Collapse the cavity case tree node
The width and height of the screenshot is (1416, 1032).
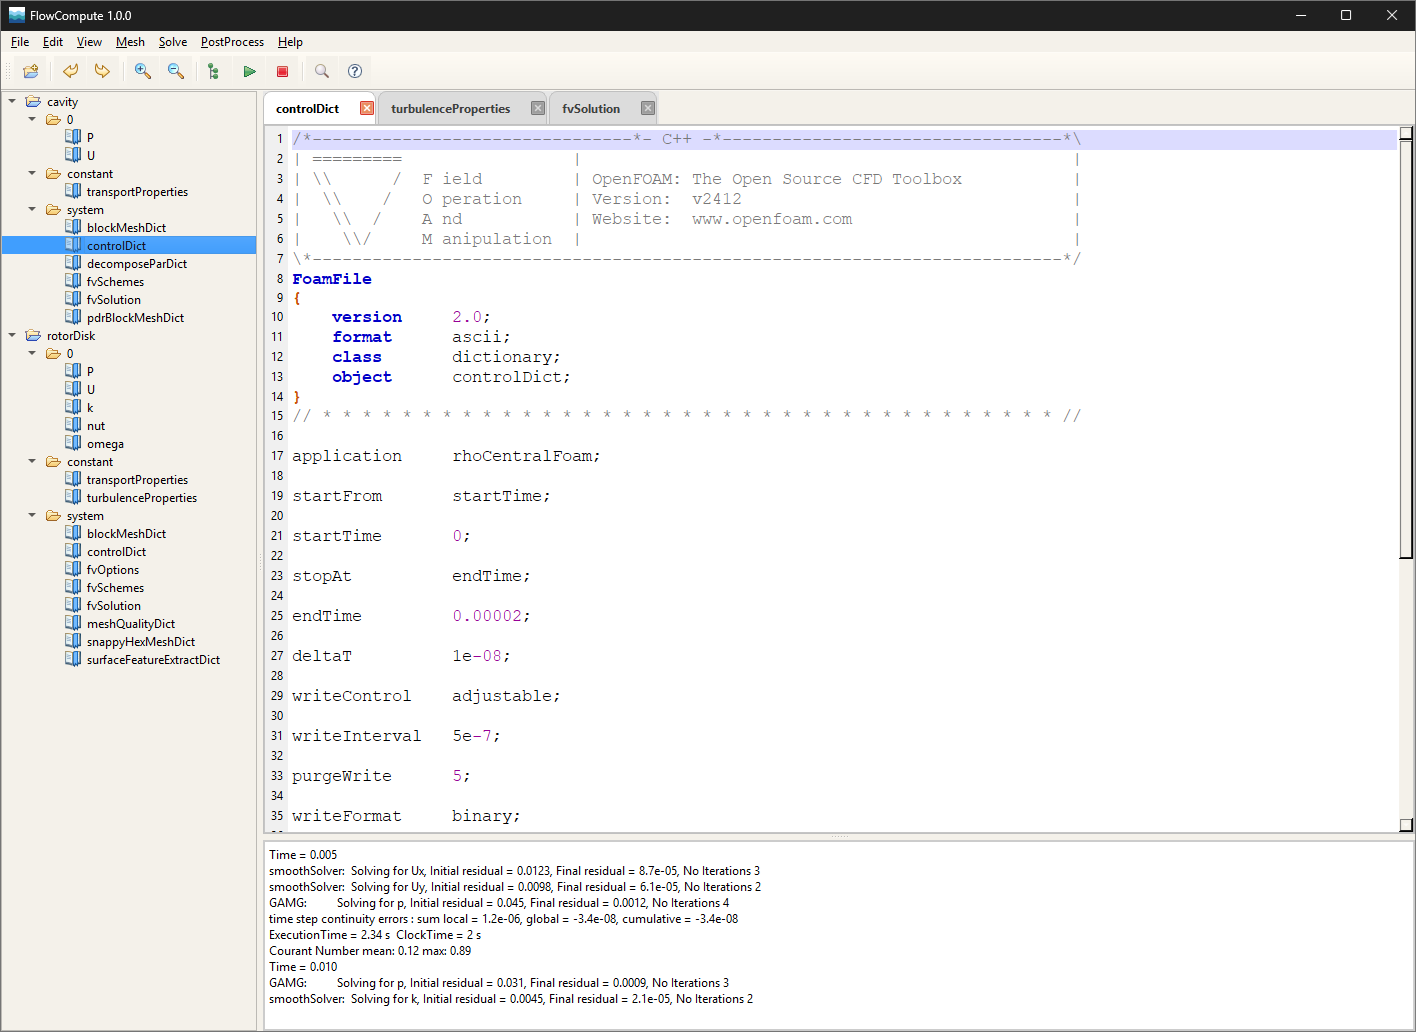coord(12,101)
